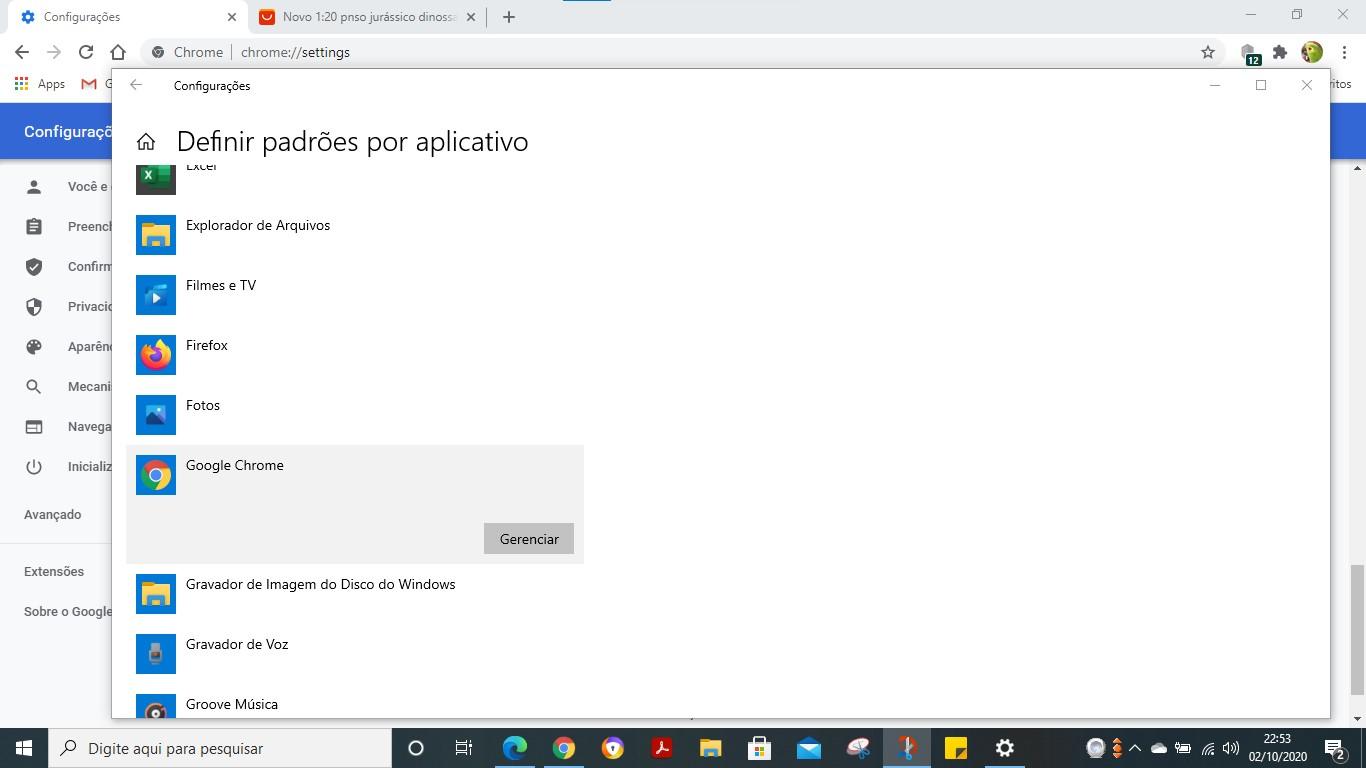Click Chrome browser back arrow
Viewport: 1366px width, 768px height.
tap(22, 52)
